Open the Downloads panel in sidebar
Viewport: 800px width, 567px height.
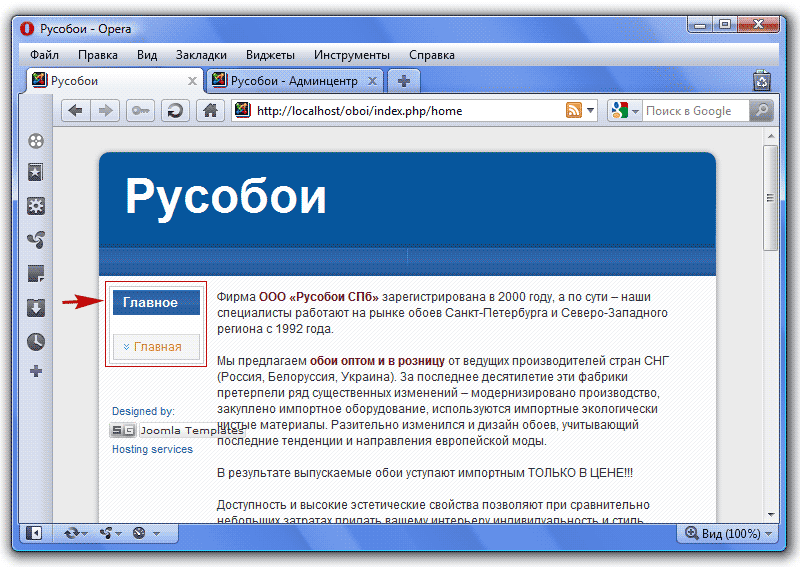pyautogui.click(x=36, y=308)
